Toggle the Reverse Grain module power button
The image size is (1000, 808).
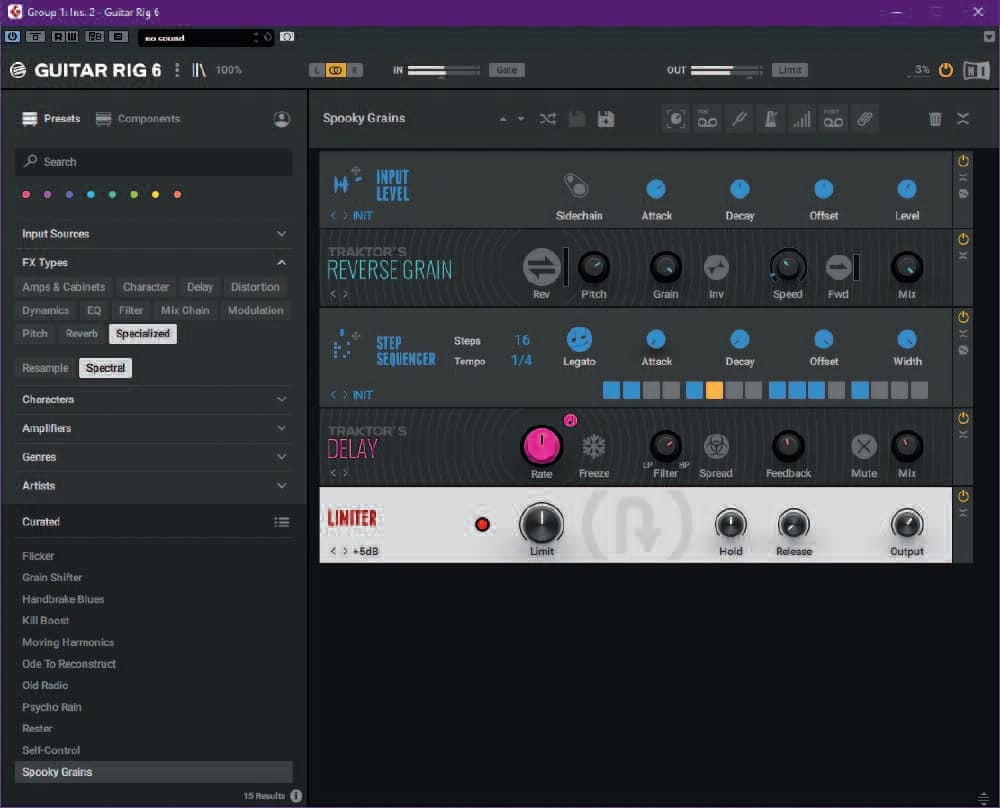tap(963, 239)
